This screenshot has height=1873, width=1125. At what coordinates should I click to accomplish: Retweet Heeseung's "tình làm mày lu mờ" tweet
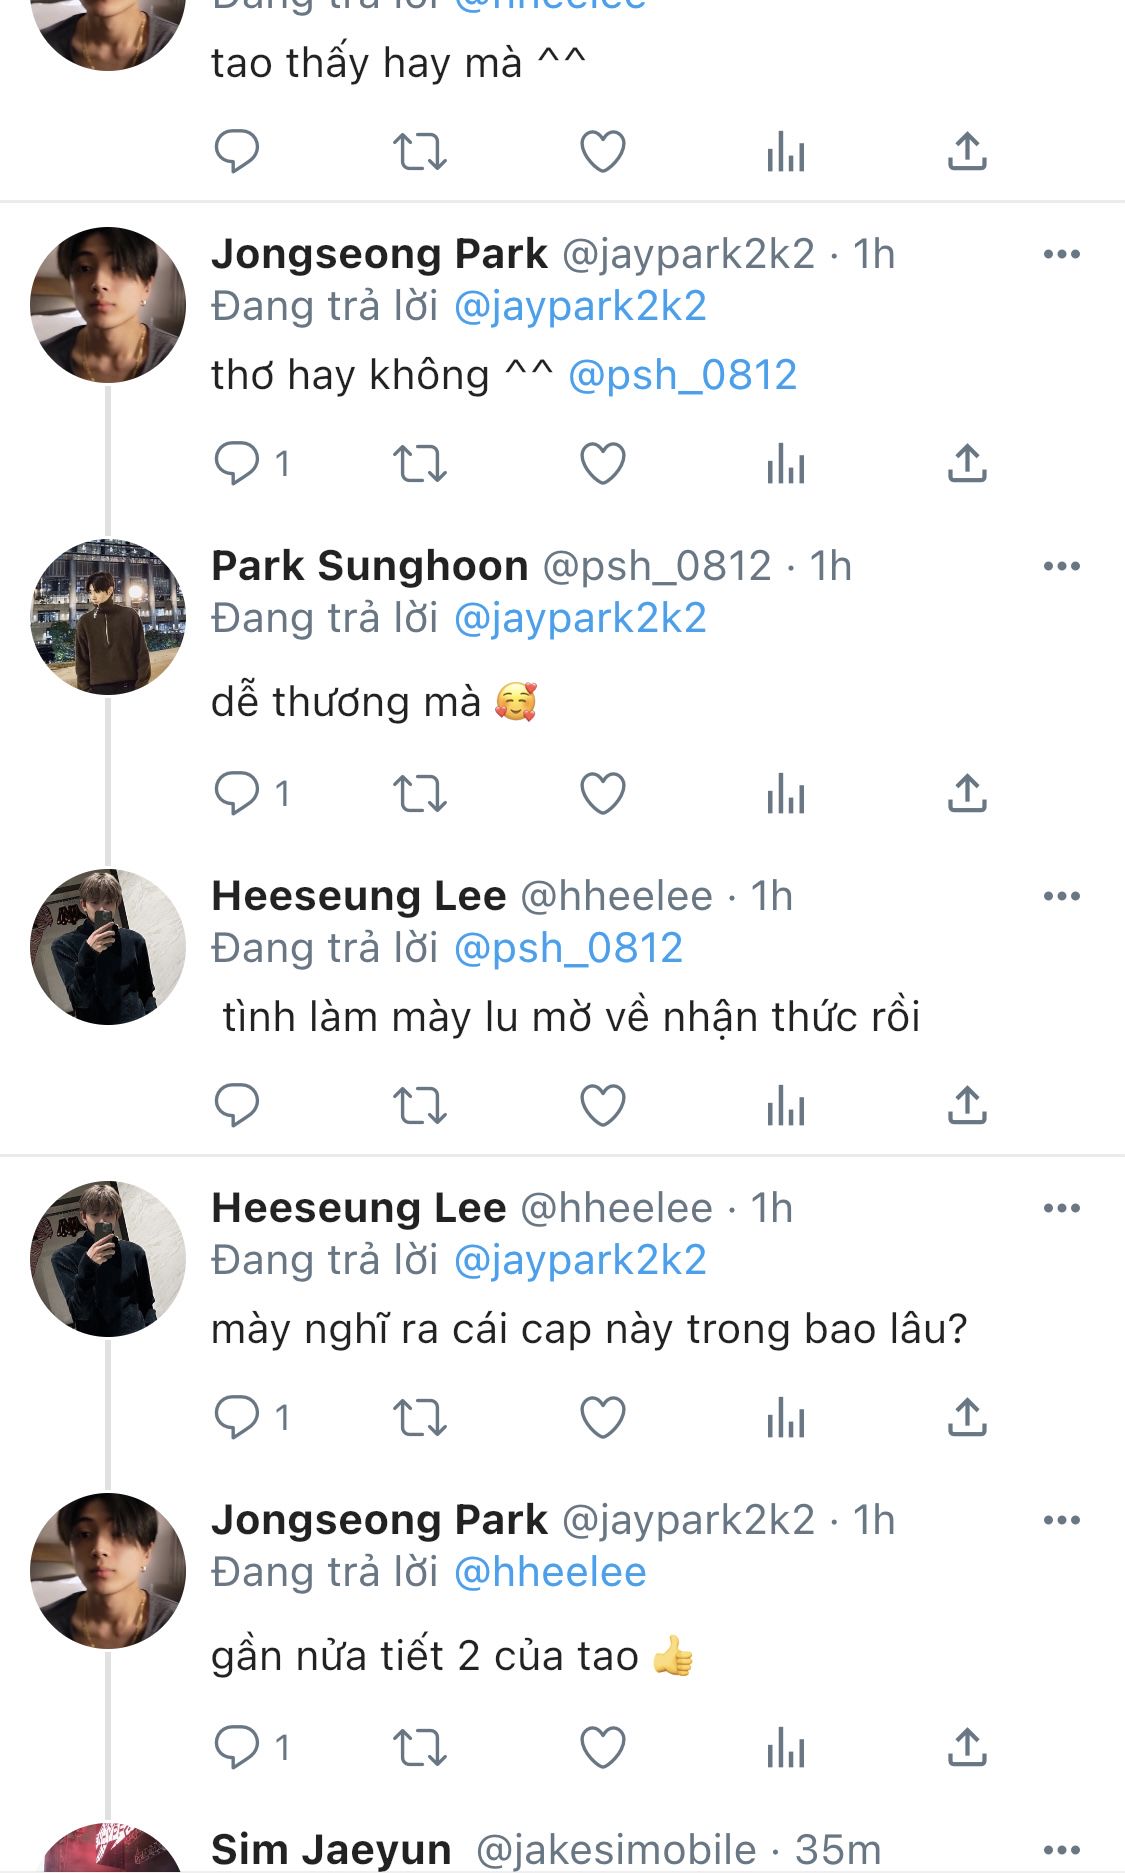coord(419,1106)
